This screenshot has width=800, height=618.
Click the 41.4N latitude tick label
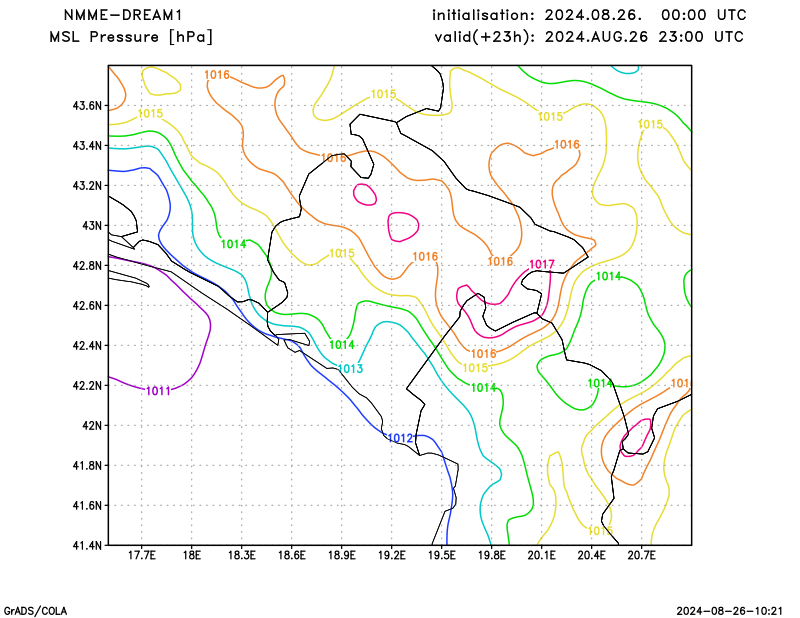[87, 545]
